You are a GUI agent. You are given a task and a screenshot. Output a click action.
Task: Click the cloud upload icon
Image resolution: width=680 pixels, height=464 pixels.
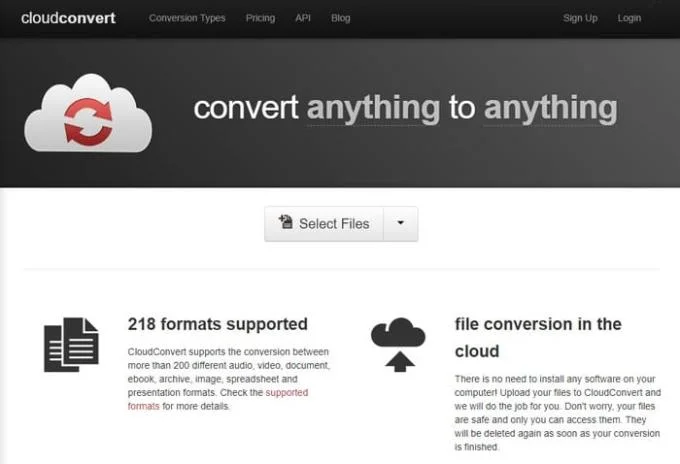coord(398,345)
